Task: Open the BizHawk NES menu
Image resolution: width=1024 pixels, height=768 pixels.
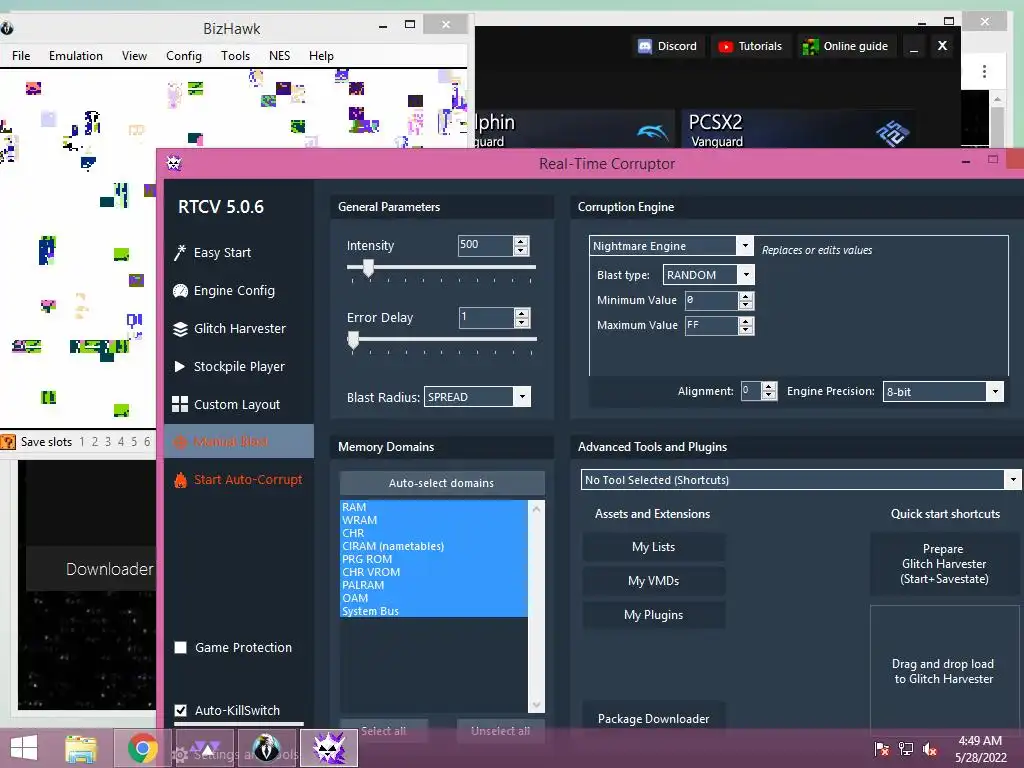Action: tap(280, 56)
